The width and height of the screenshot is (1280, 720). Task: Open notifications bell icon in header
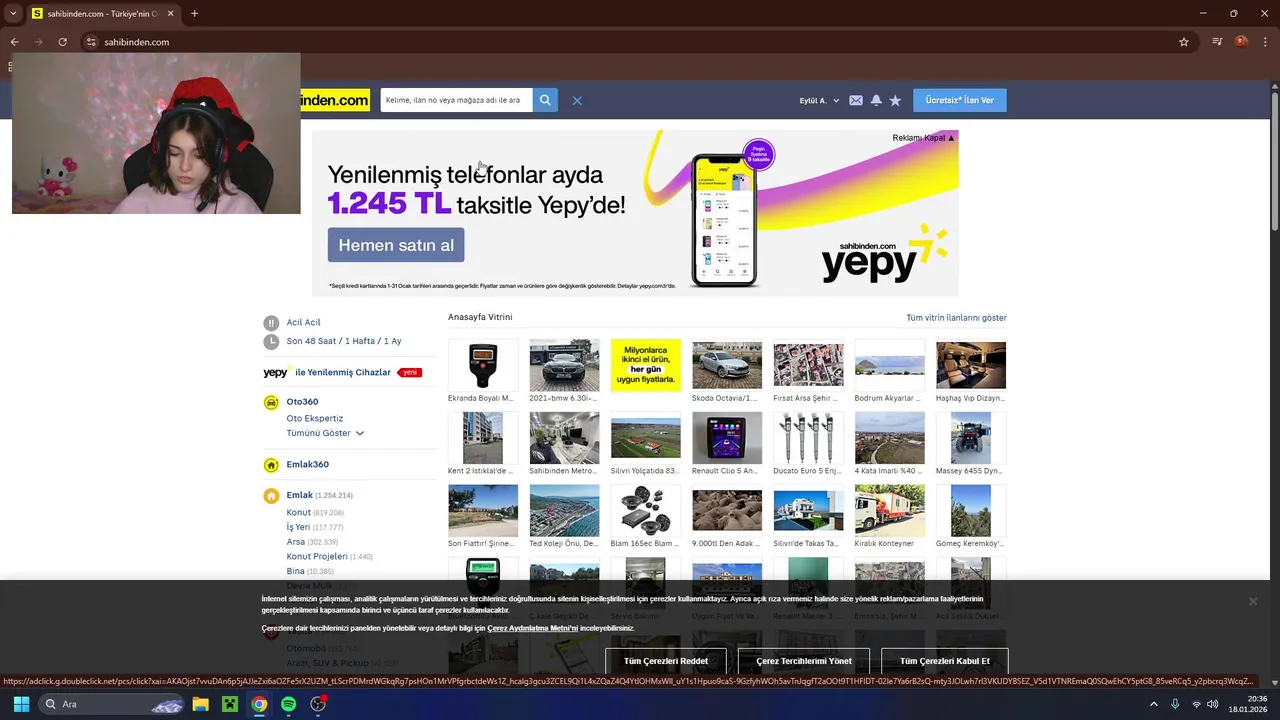(x=876, y=100)
